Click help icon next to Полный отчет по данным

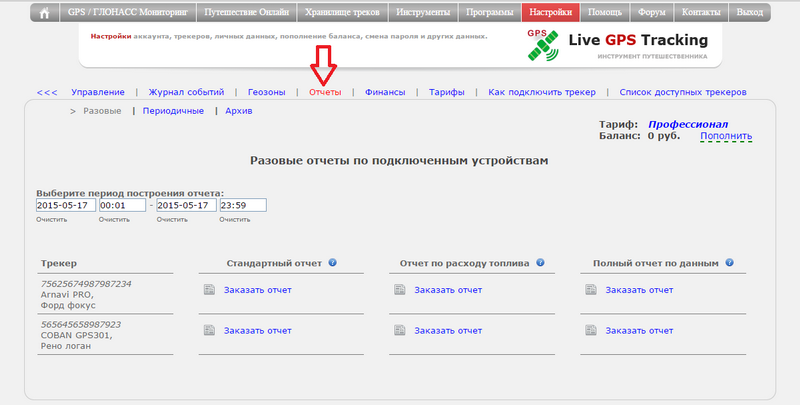tap(730, 264)
